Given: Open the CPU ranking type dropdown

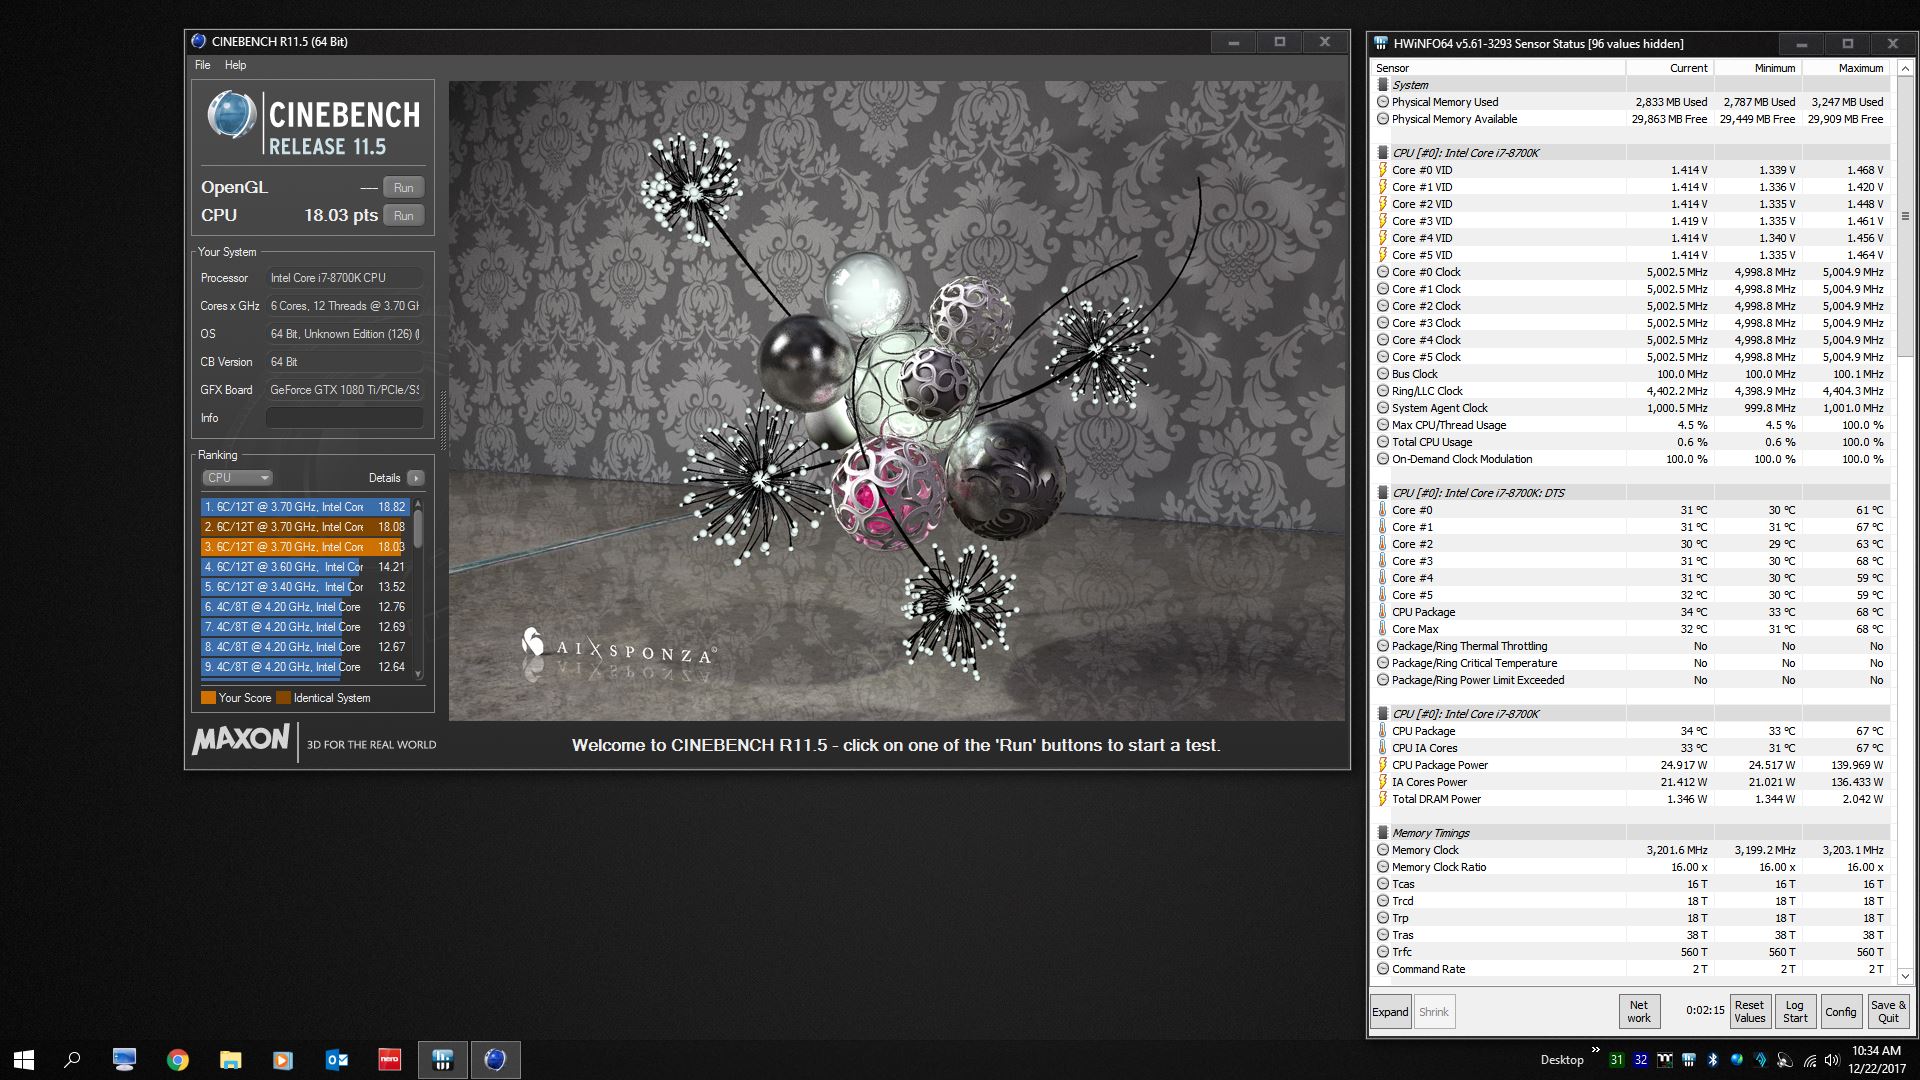Looking at the screenshot, I should (x=237, y=478).
